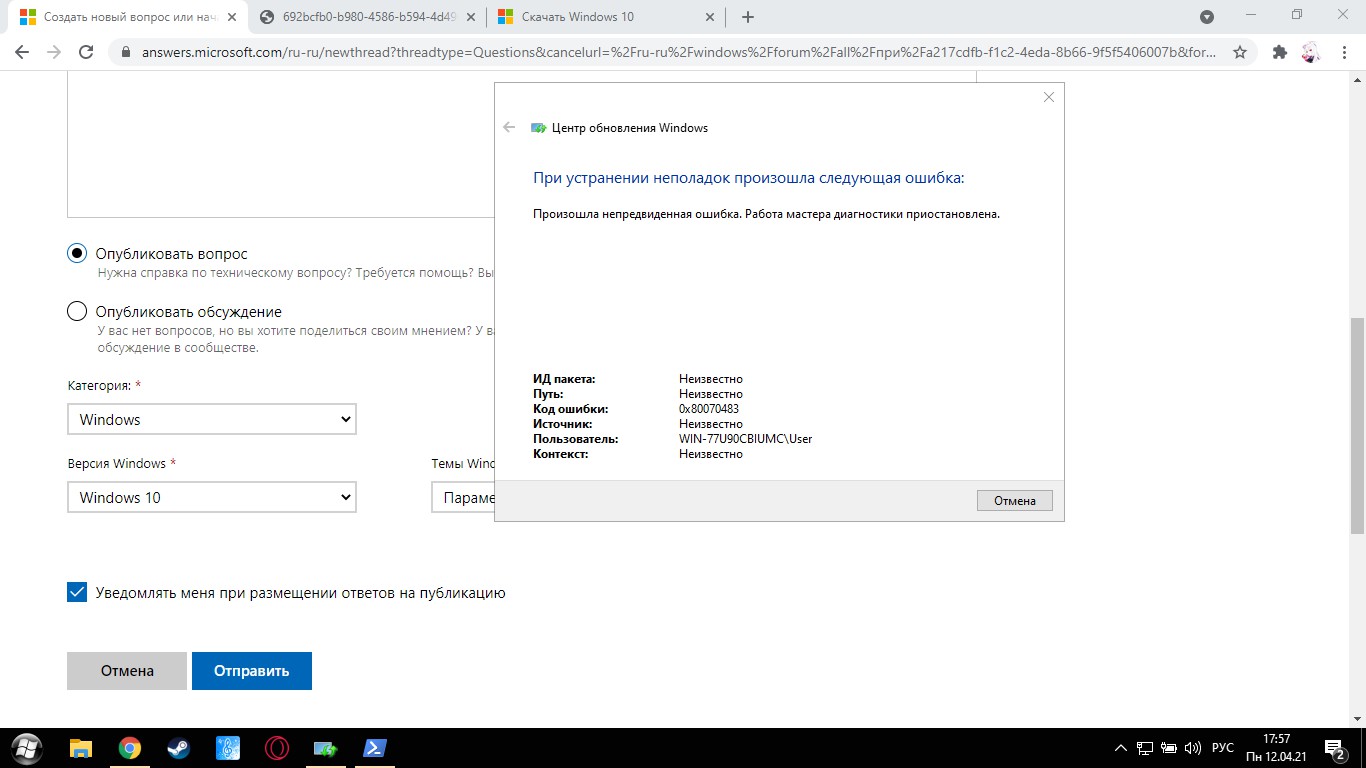The width and height of the screenshot is (1366, 768).
Task: Click the page vertical scrollbar thumb
Action: click(x=1357, y=426)
